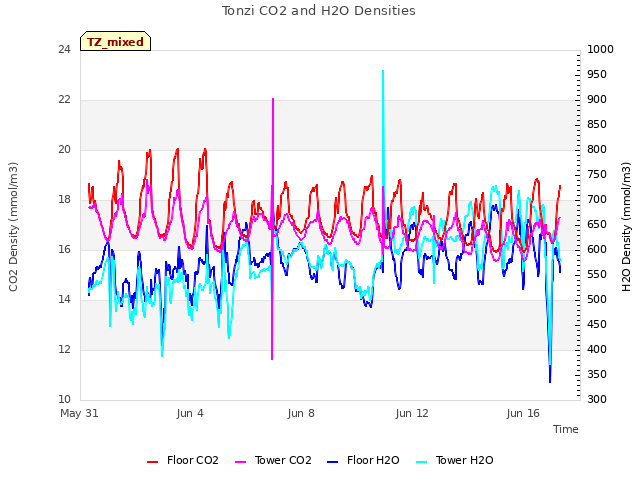This screenshot has width=640, height=480.
Task: Click the 850 value on right axis
Action: click(597, 124)
